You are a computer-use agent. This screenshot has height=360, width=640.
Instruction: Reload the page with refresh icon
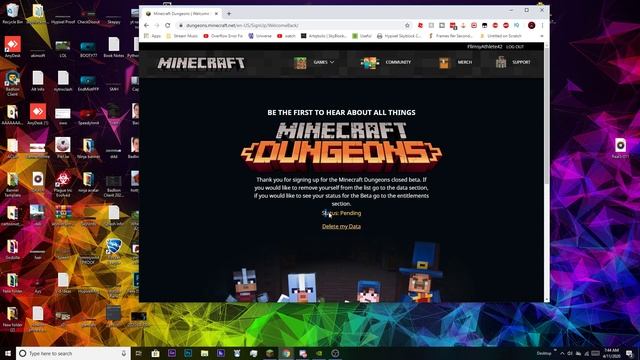pyautogui.click(x=167, y=25)
